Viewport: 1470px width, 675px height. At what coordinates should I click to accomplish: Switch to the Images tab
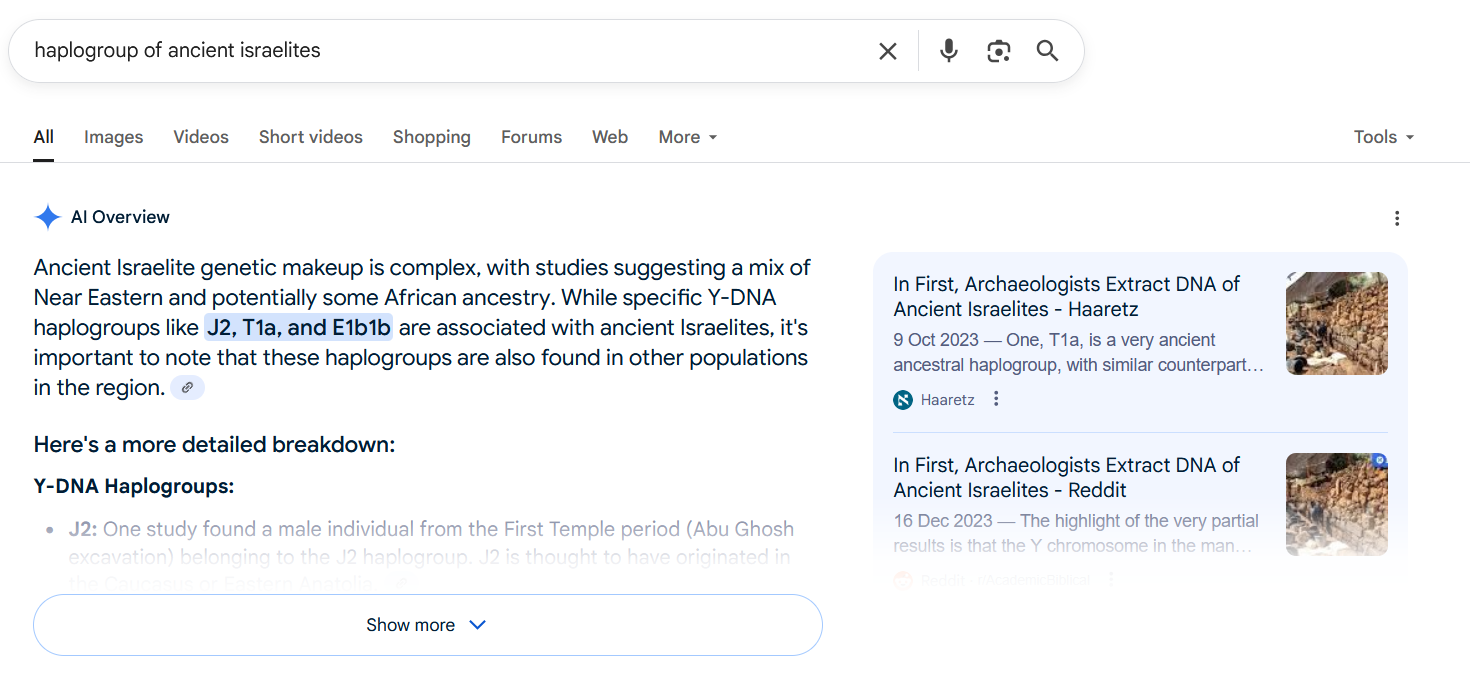113,137
